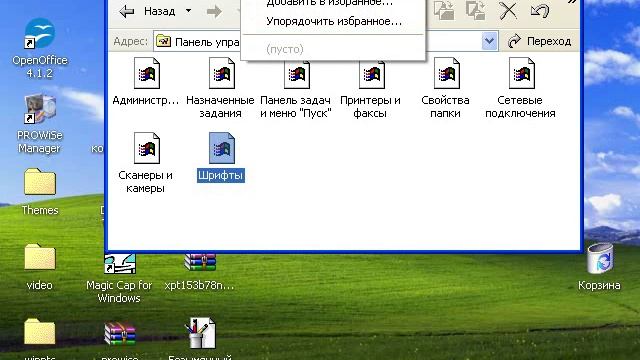The image size is (640, 360).
Task: Expand the Назад history dropdown arrow
Action: click(188, 11)
